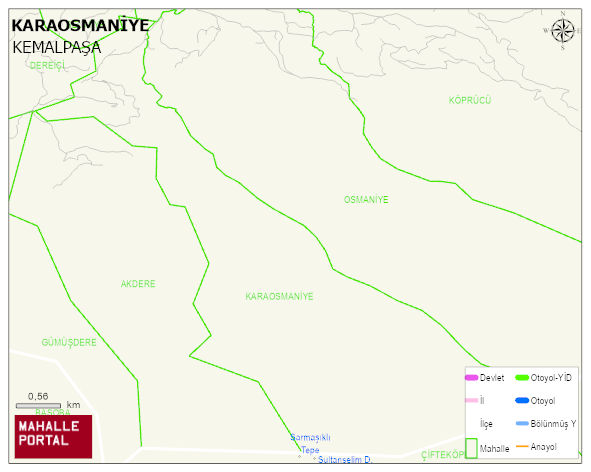This screenshot has width=591, height=472.
Task: Click the Bölünmüş Y legend text
Action: 553,423
